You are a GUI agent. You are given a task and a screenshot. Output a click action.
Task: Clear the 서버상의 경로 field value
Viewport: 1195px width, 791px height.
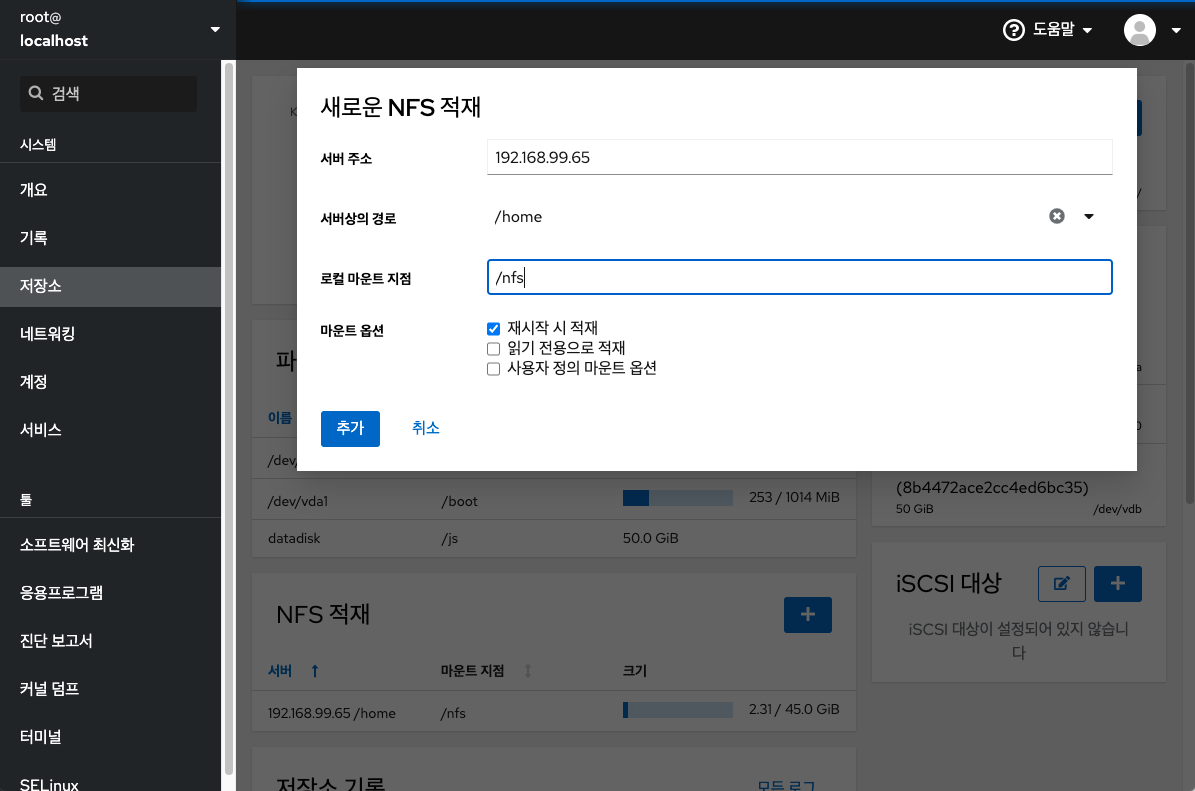1057,216
